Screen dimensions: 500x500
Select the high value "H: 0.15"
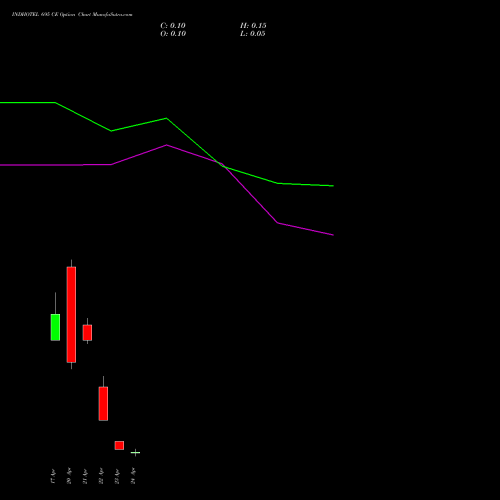point(253,26)
